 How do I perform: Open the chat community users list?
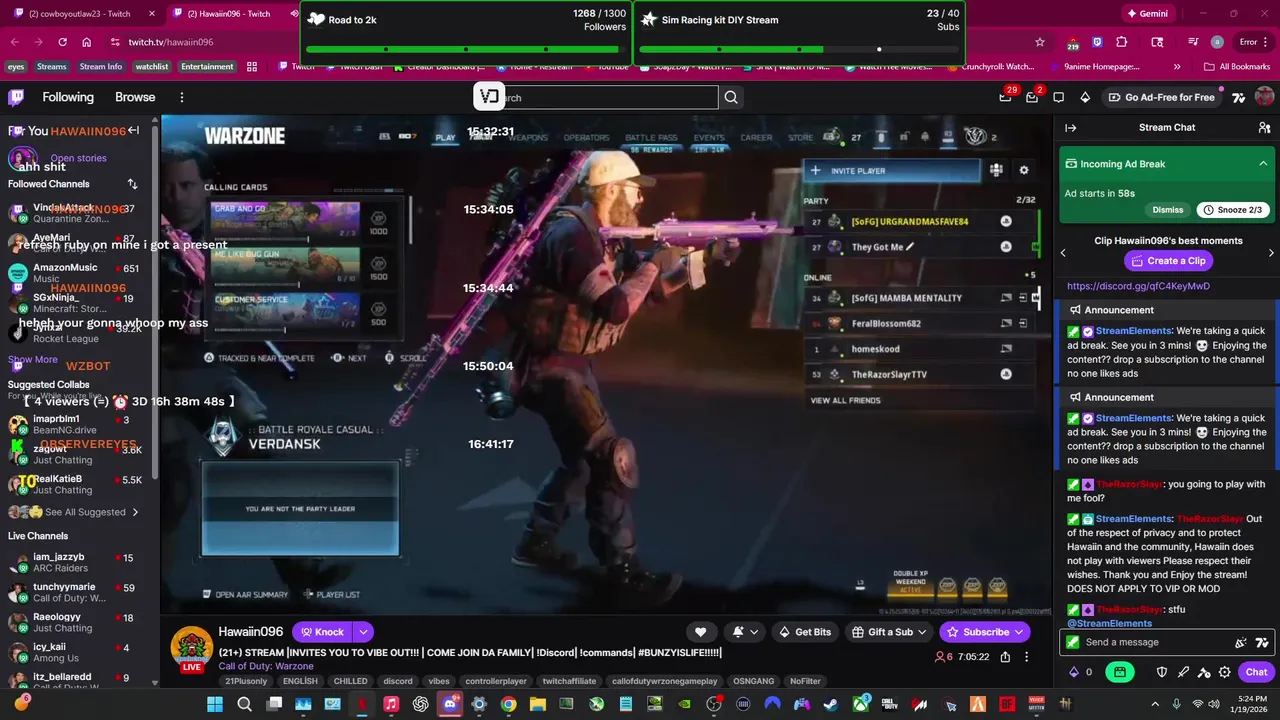(x=1264, y=128)
